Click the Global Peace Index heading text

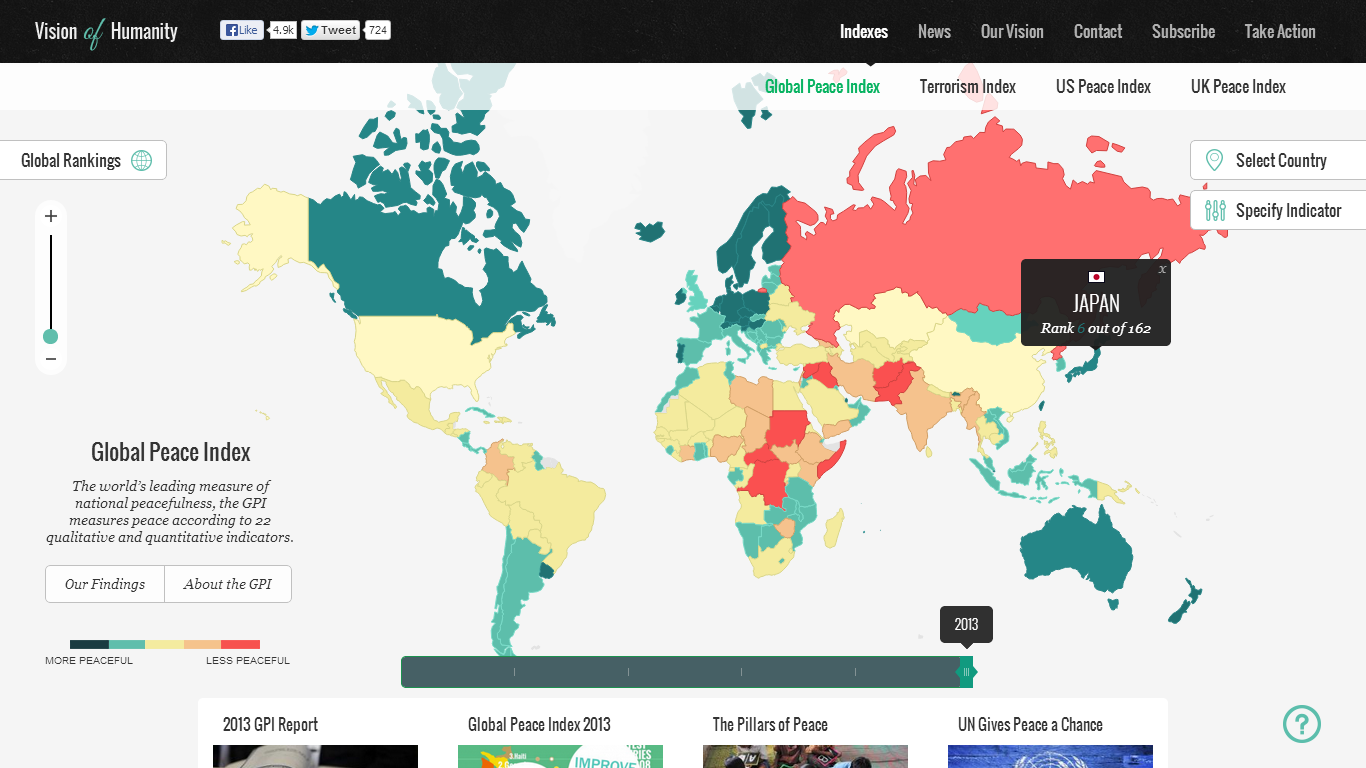click(171, 452)
